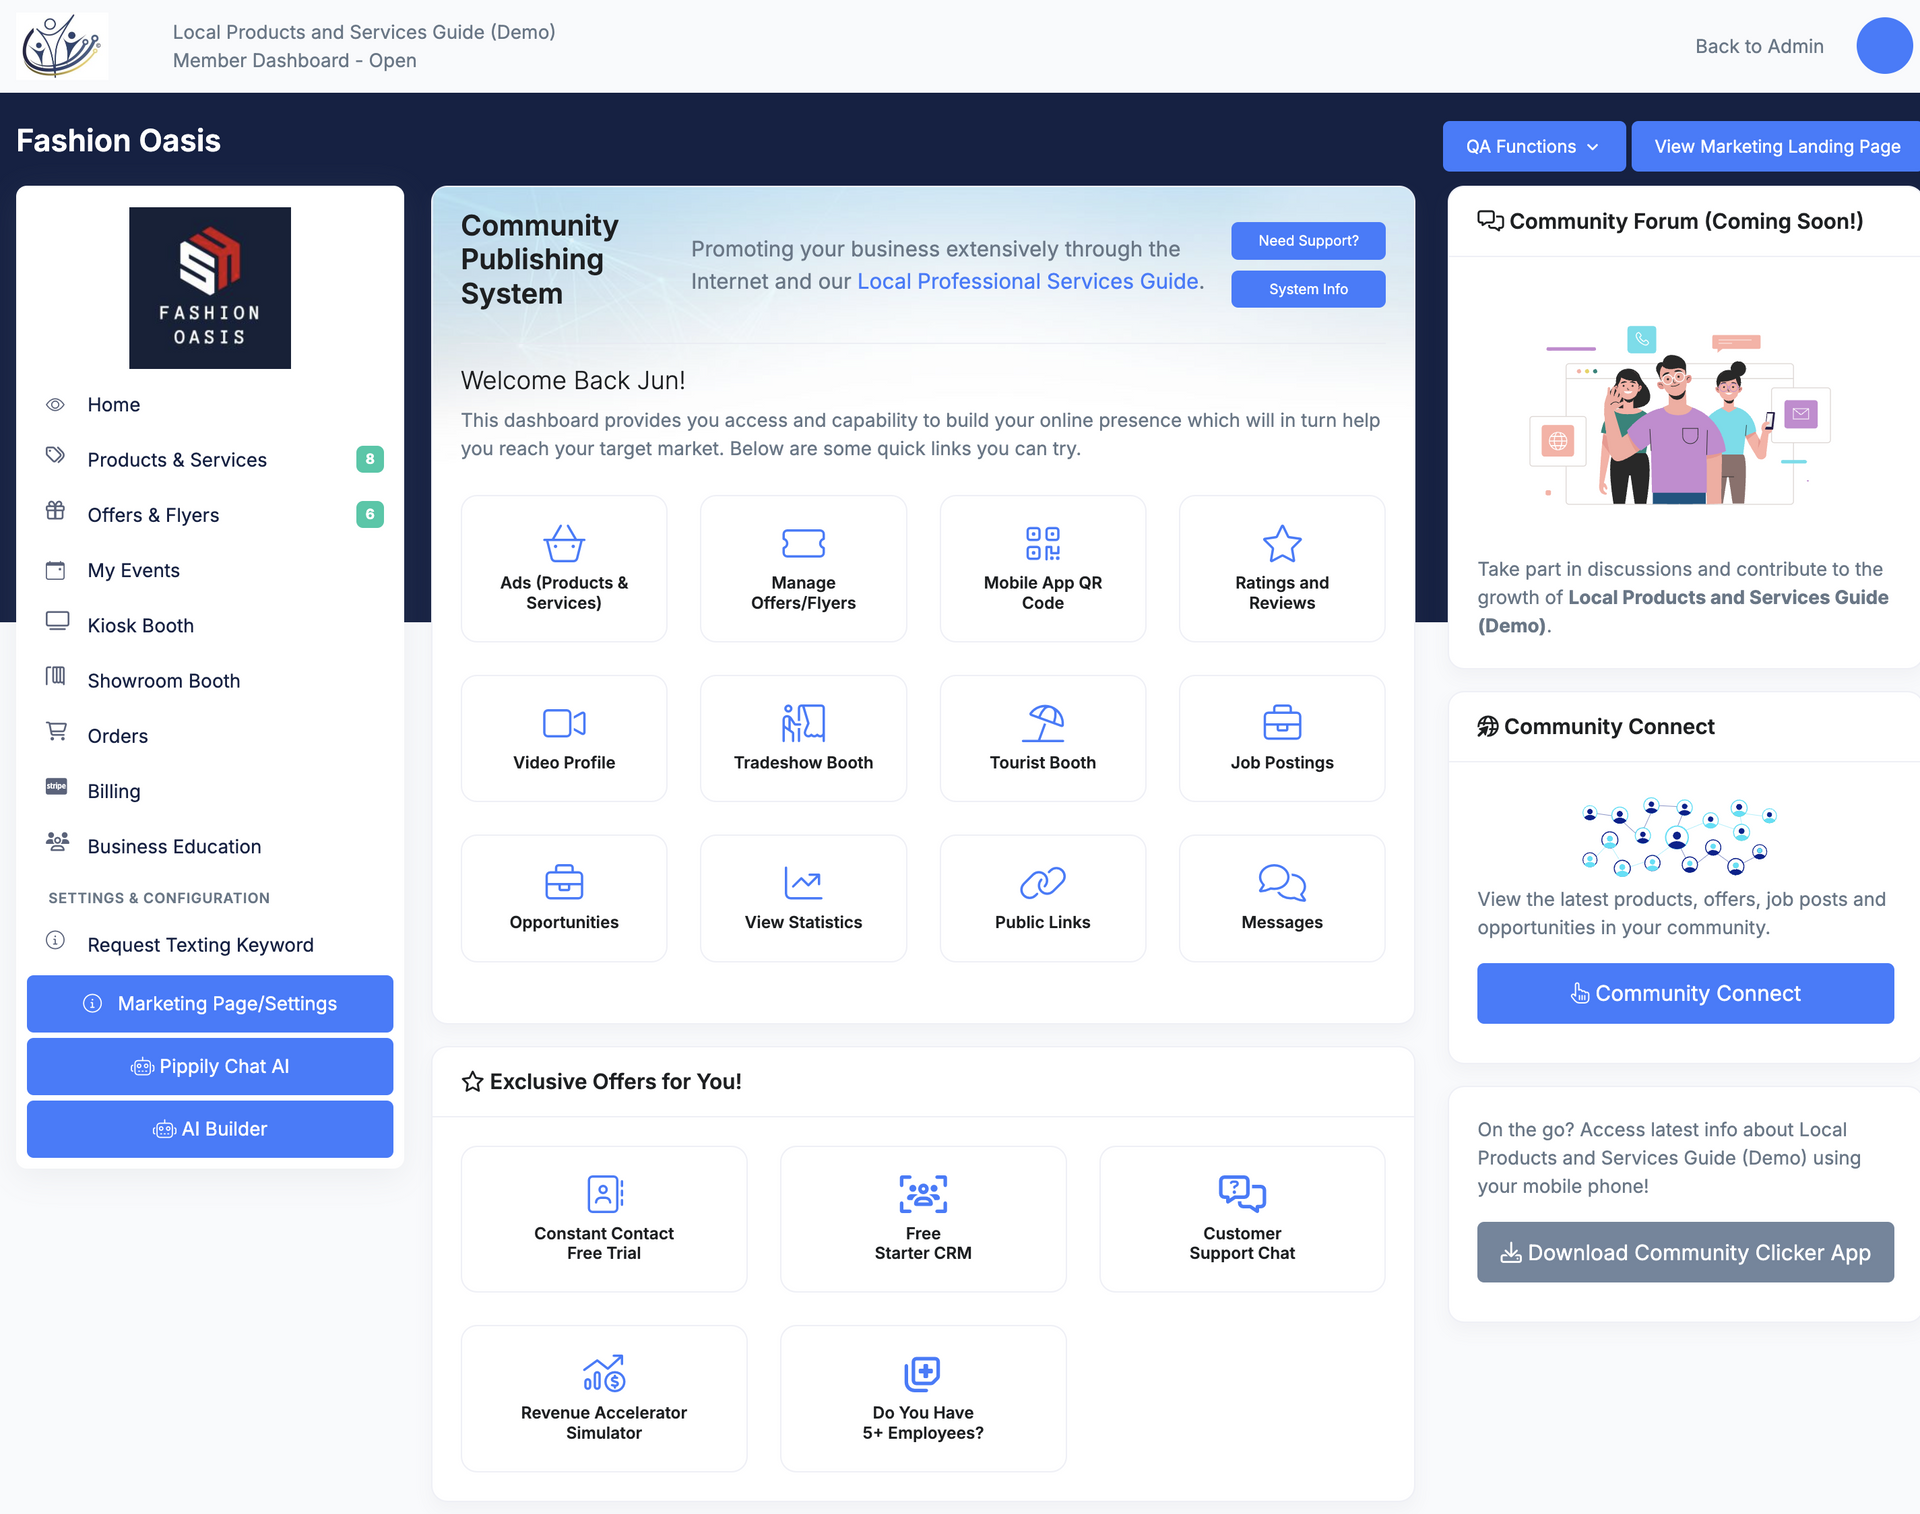1920x1514 pixels.
Task: Select the Ratings and Reviews star icon
Action: pyautogui.click(x=1281, y=545)
